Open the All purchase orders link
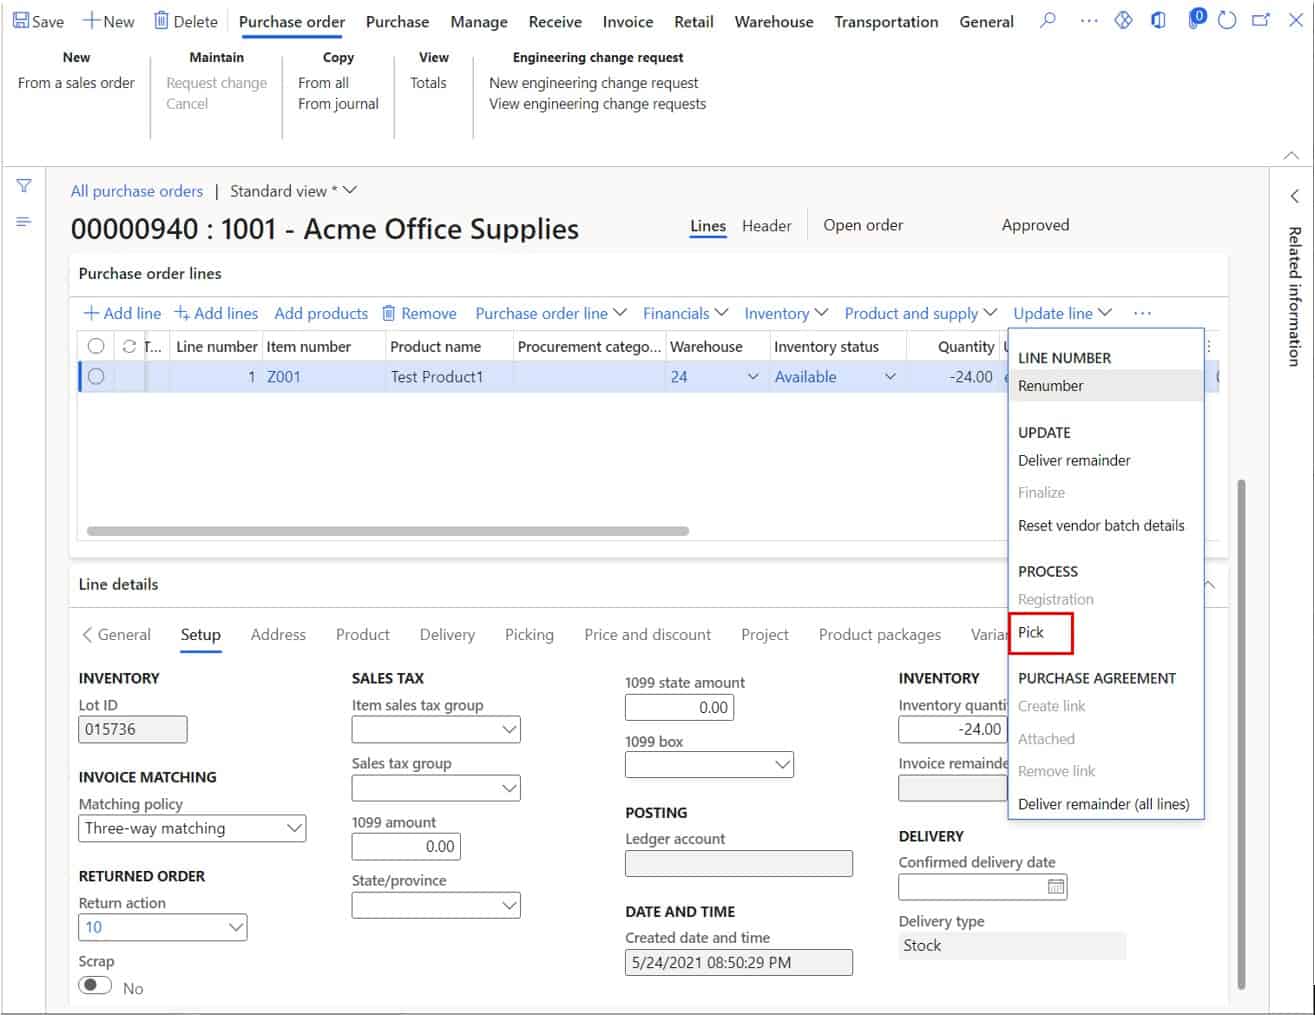 pos(137,190)
